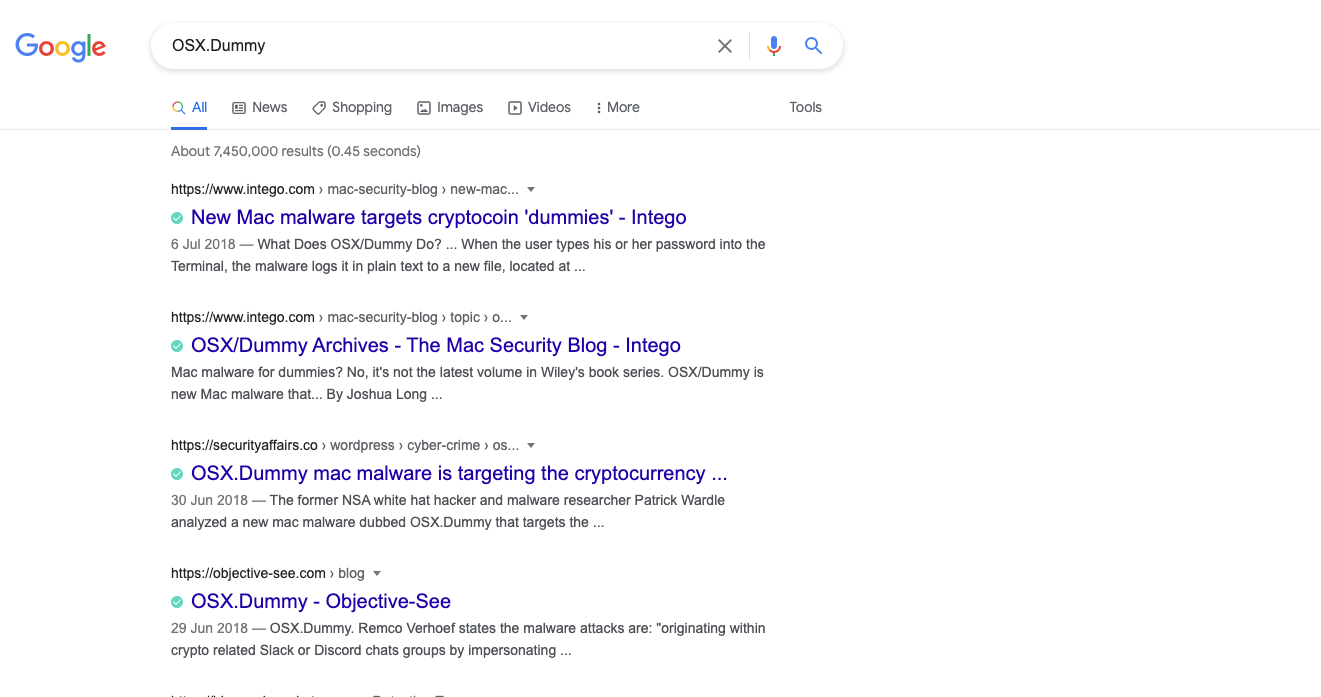Clear the search box with the X icon
The height and width of the screenshot is (697, 1321).
click(x=725, y=46)
